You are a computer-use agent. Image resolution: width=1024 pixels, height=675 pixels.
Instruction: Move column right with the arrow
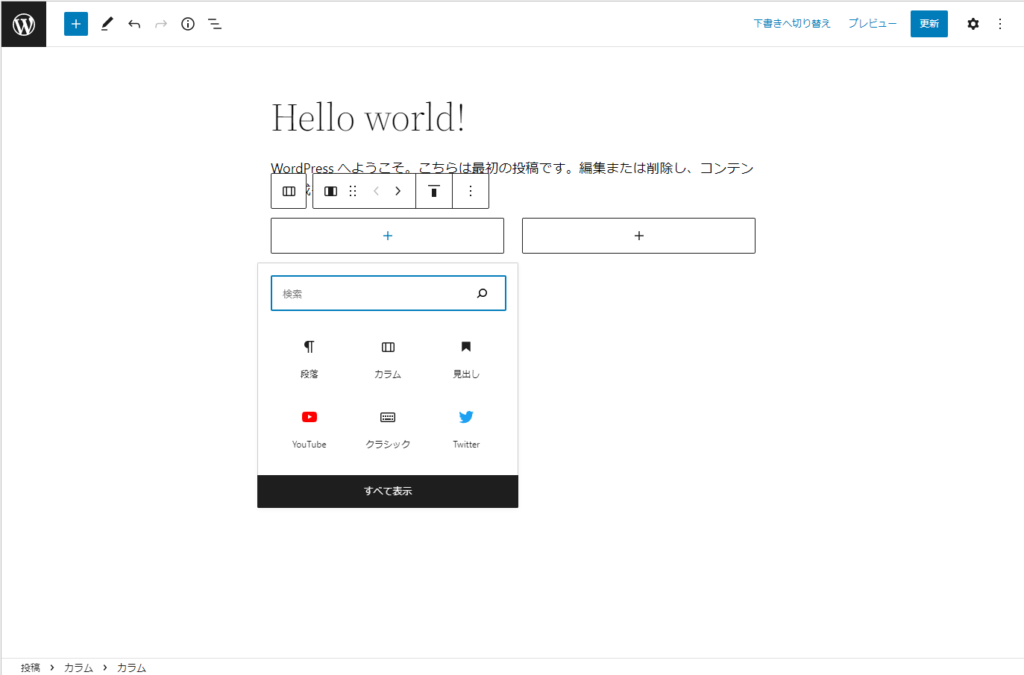[398, 191]
